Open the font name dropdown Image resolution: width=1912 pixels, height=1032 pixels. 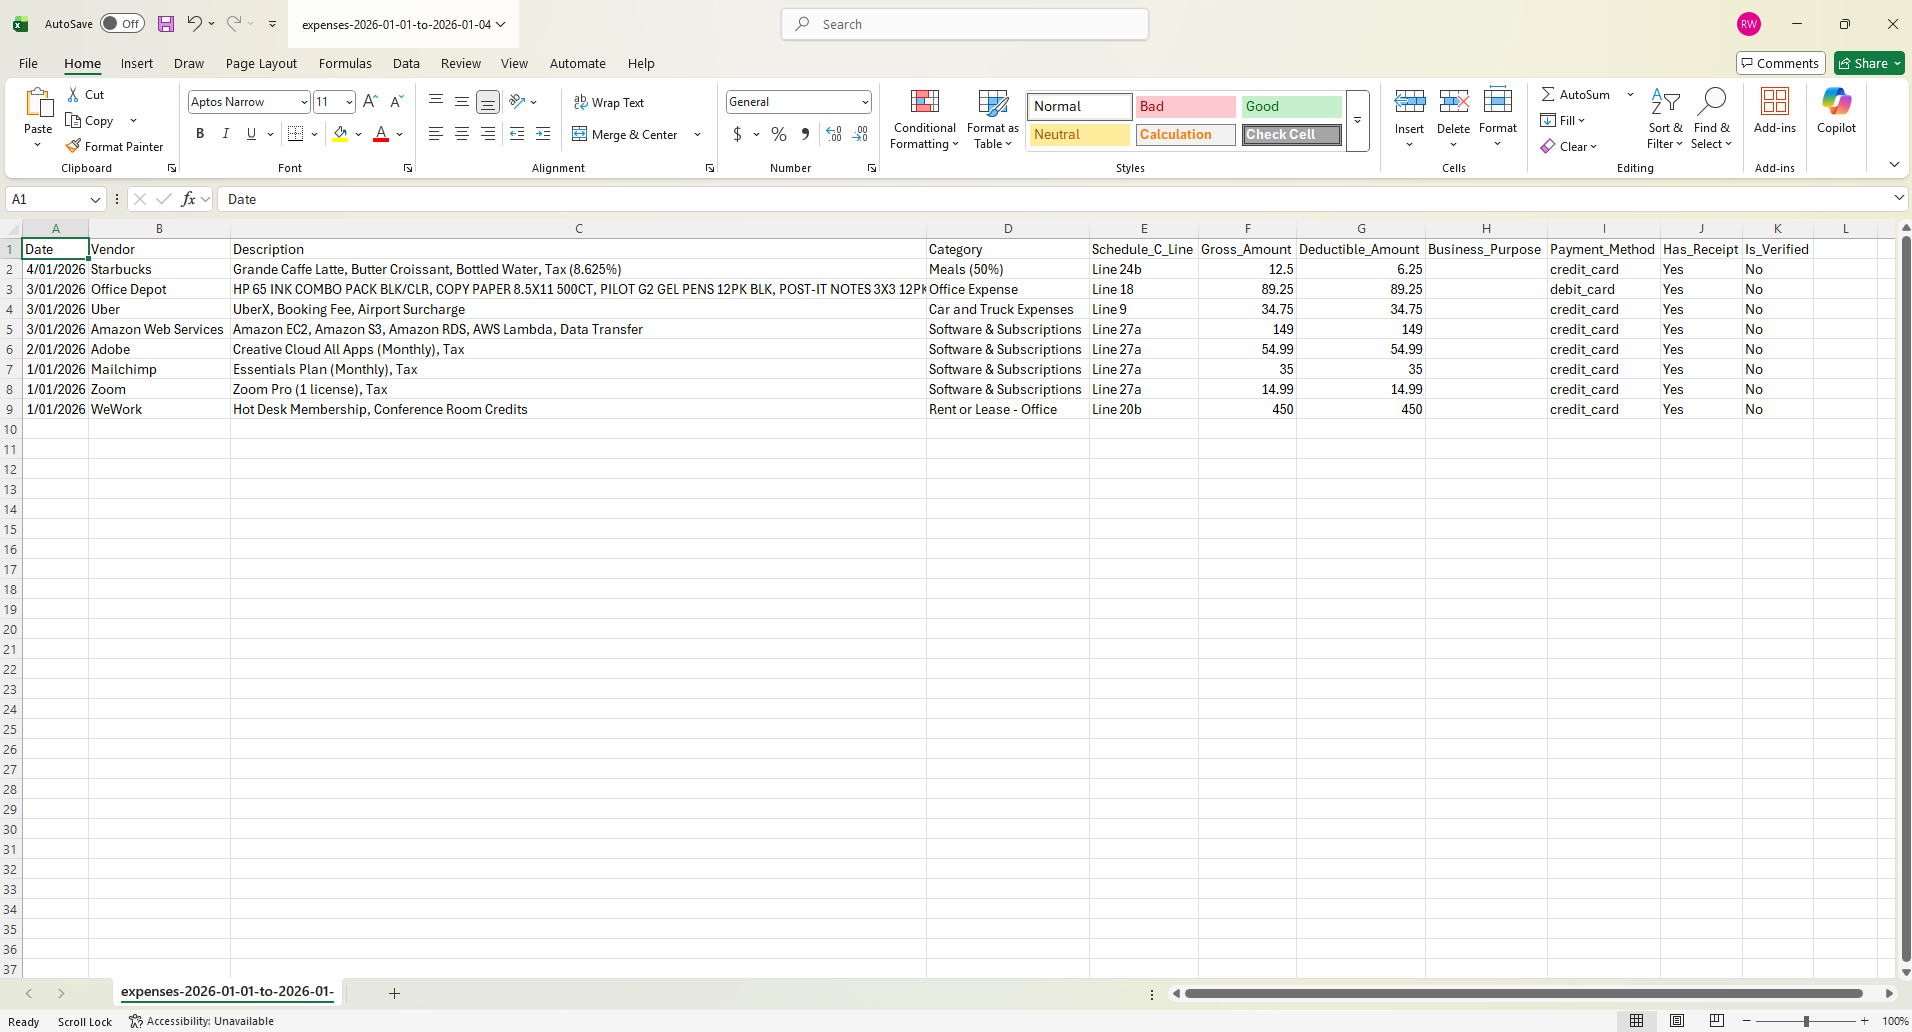tap(304, 102)
